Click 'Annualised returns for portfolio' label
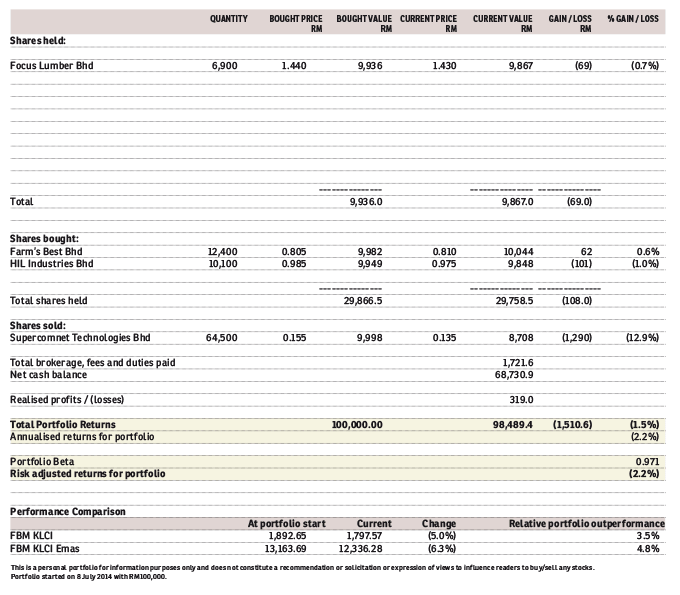This screenshot has height=595, width=680. pyautogui.click(x=82, y=437)
